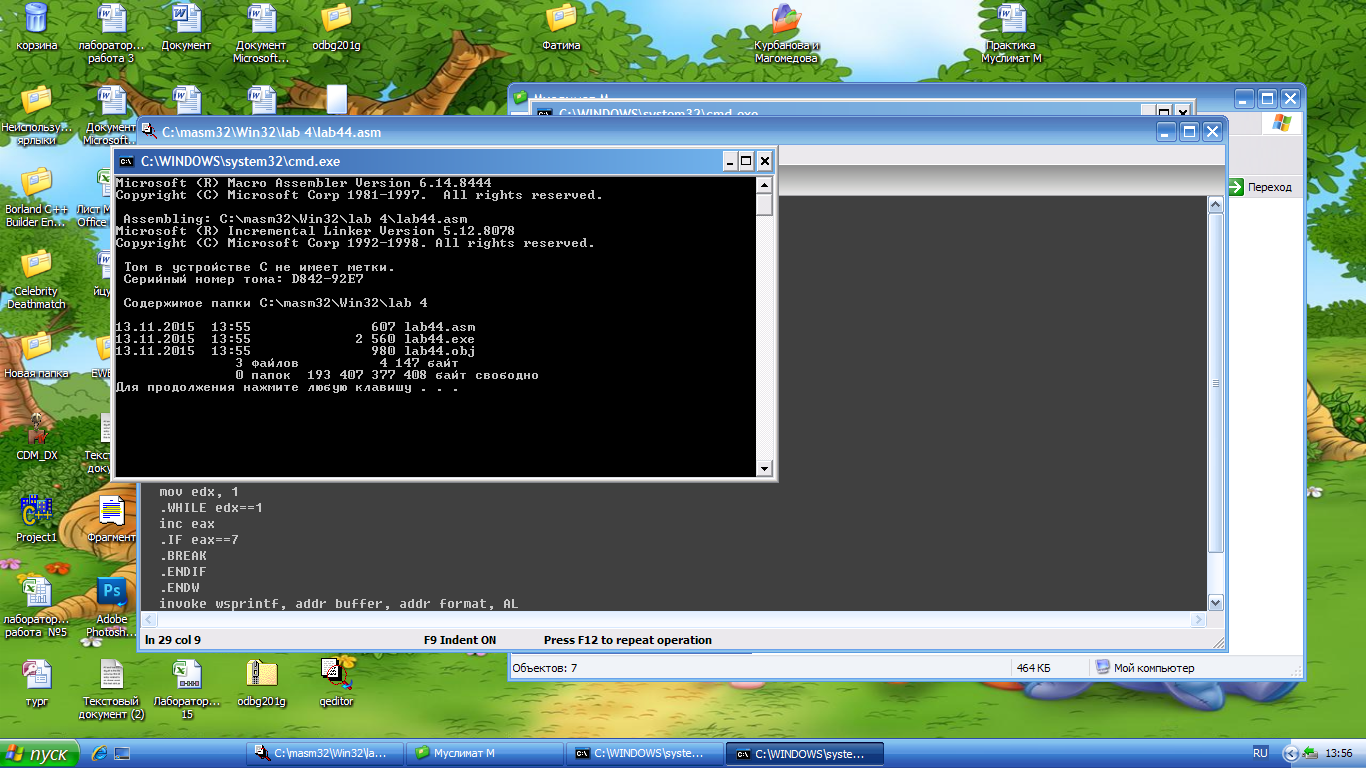Launch Internet Explorer from the quick launch bar
The width and height of the screenshot is (1366, 768).
99,753
